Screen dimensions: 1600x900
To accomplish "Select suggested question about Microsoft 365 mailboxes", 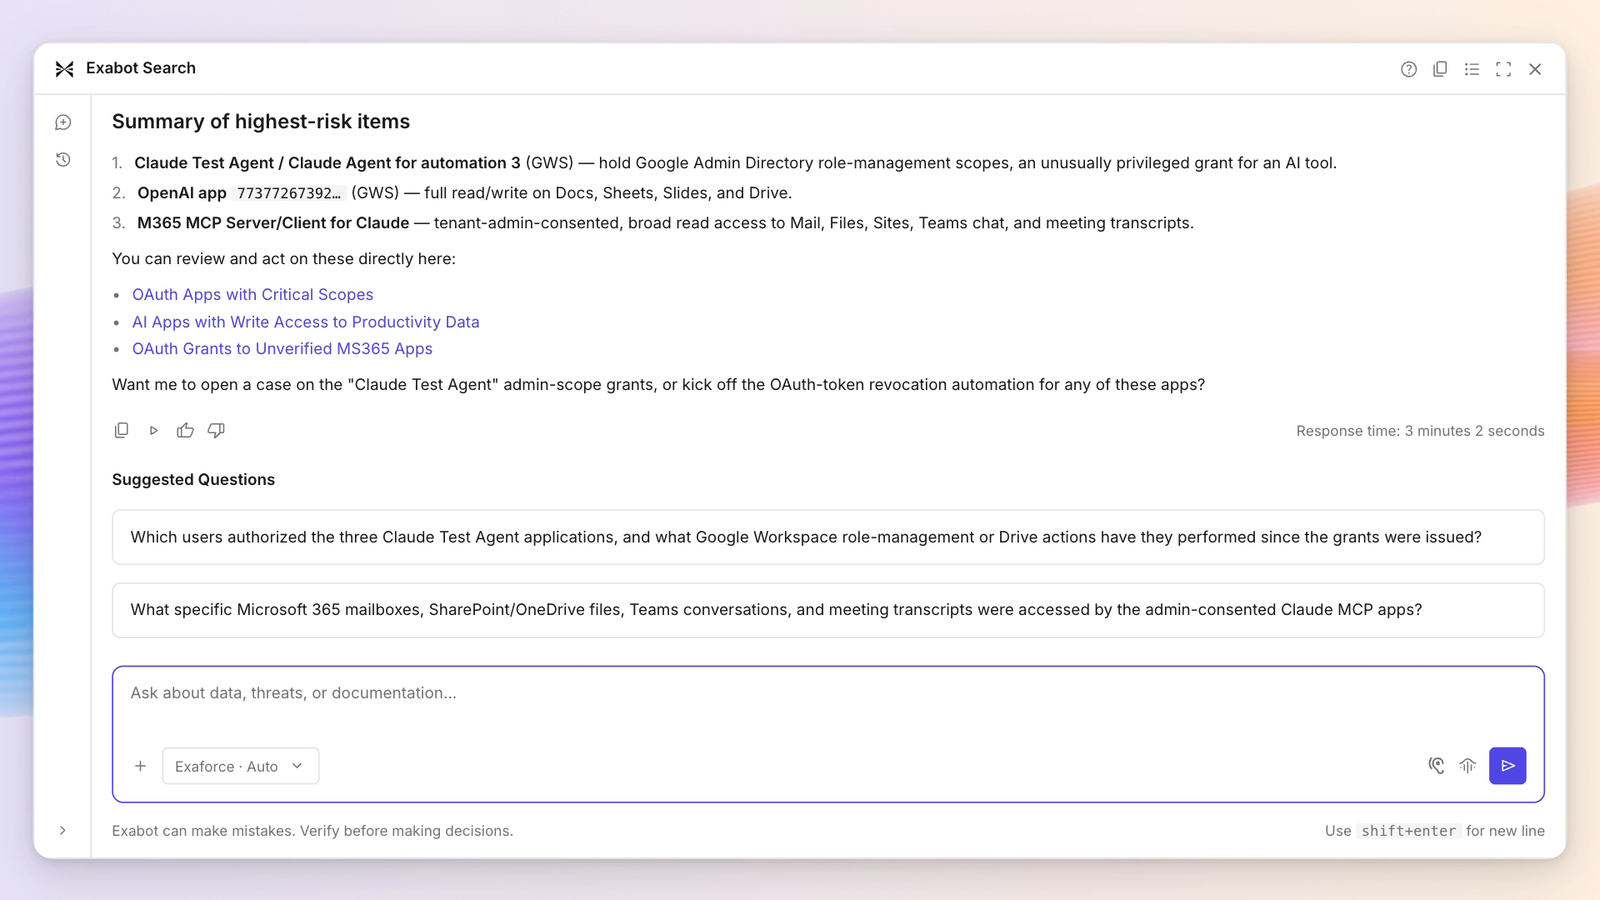I will pyautogui.click(x=828, y=610).
